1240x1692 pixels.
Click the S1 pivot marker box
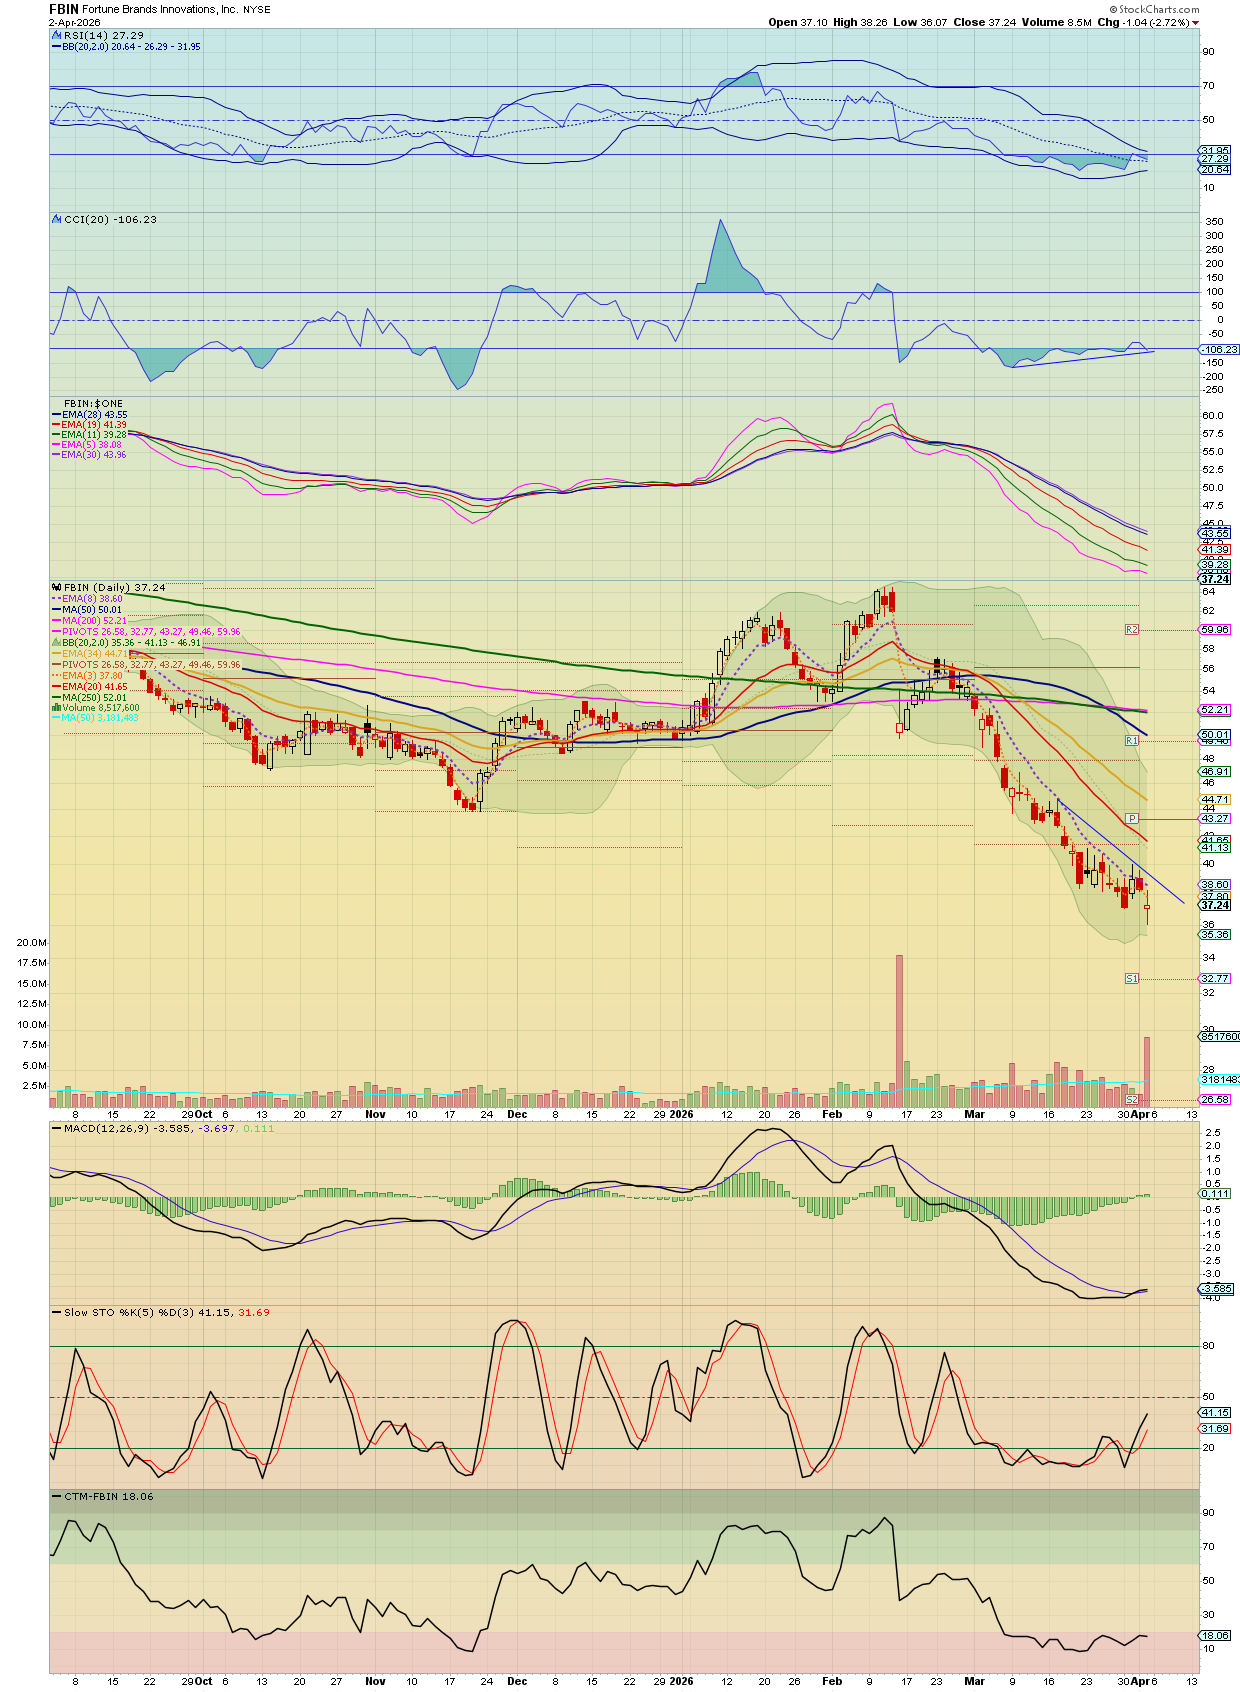1132,978
